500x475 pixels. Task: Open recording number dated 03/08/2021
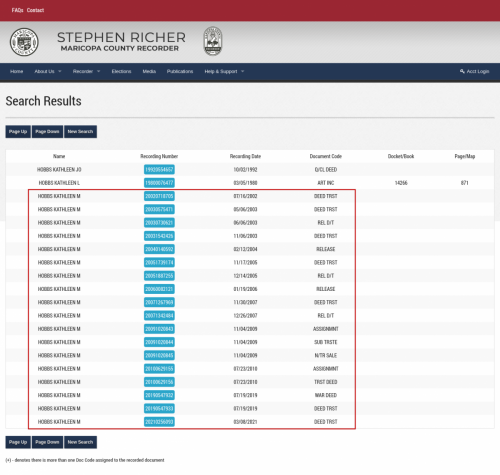[159, 422]
